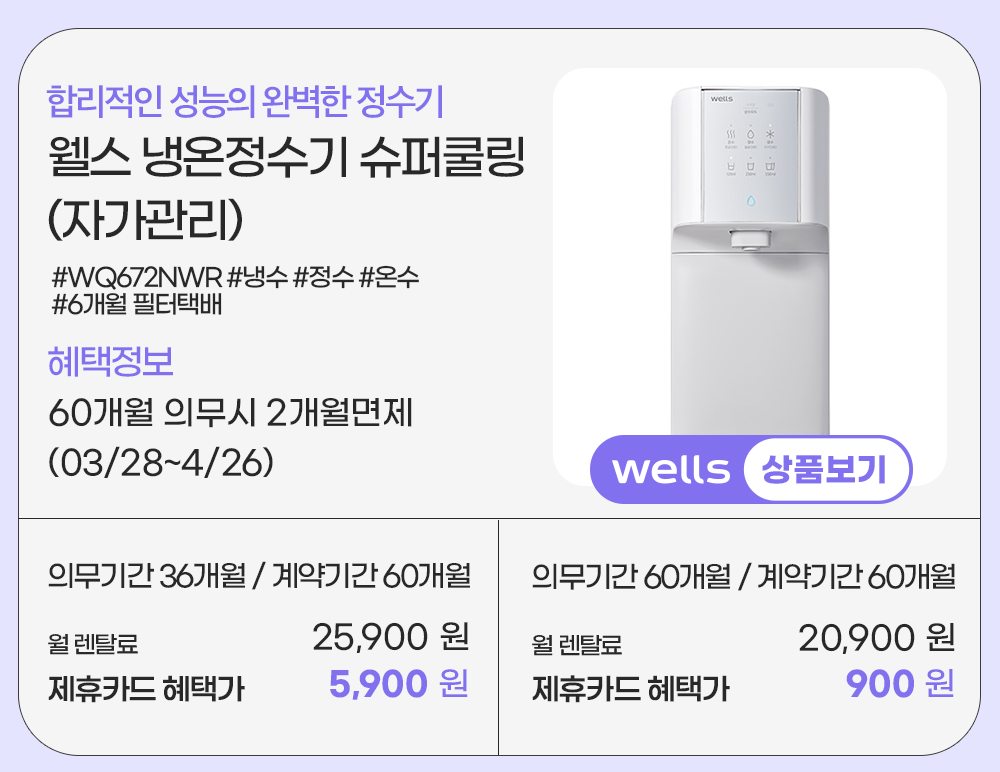Tap the hot water steam icon
1000x772 pixels.
(x=731, y=133)
